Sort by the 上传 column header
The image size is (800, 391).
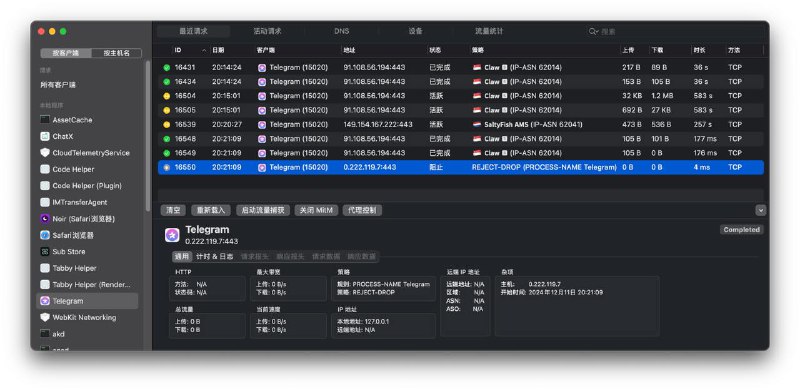tap(628, 51)
